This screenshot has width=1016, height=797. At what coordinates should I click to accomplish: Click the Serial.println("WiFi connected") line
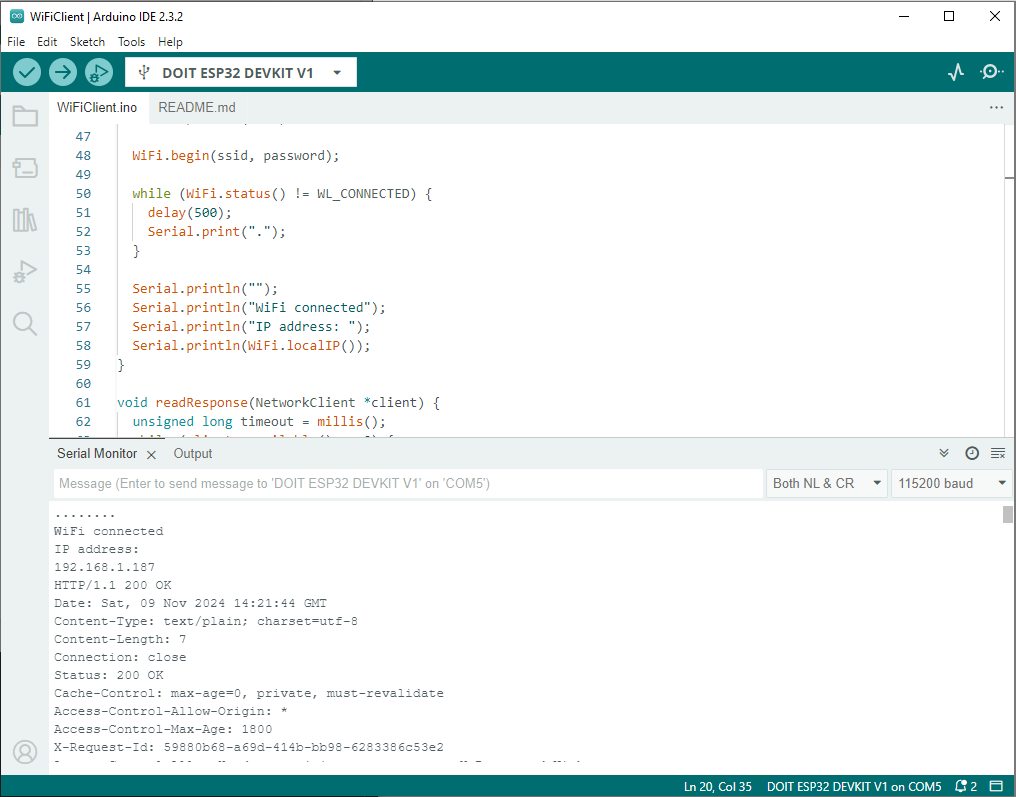coord(259,308)
